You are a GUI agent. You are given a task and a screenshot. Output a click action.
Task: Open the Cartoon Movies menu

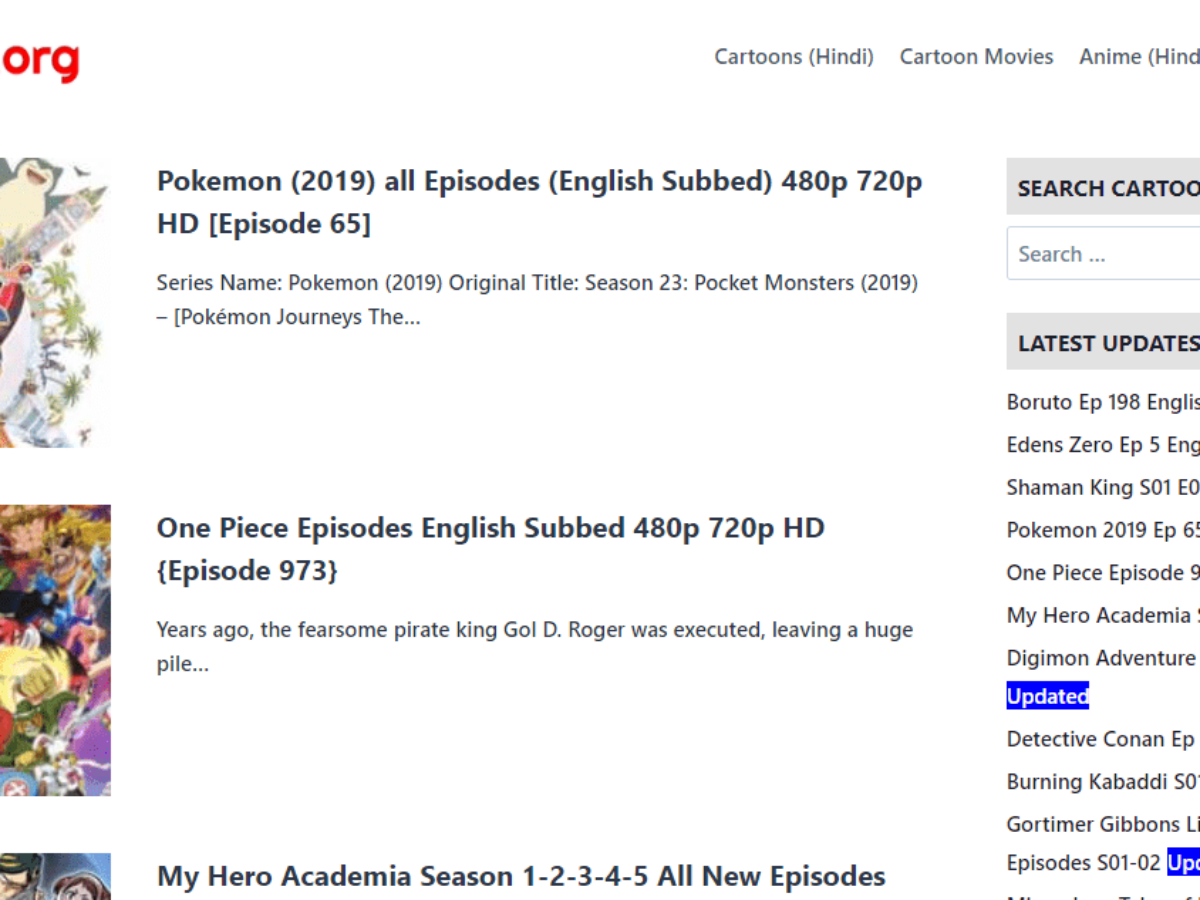click(x=976, y=57)
